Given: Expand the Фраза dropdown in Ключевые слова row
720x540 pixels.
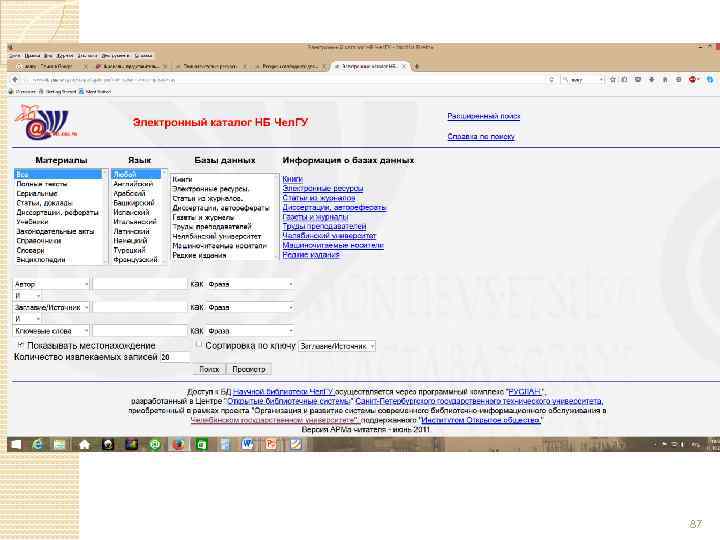Looking at the screenshot, I should click(250, 331).
